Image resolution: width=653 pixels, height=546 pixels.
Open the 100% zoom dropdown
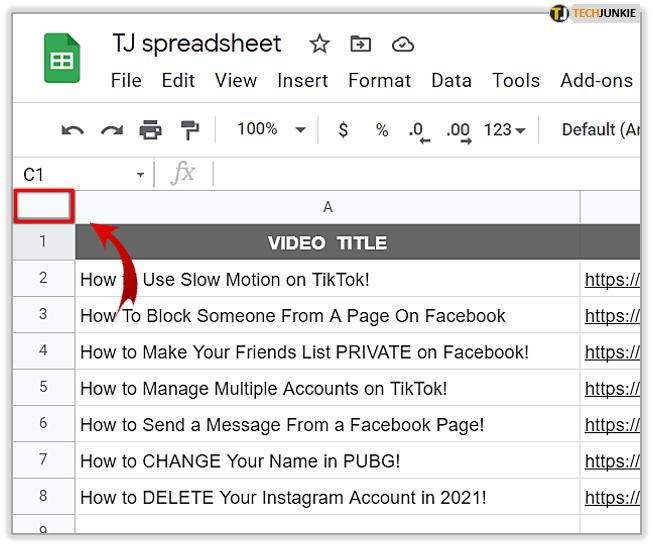(271, 129)
